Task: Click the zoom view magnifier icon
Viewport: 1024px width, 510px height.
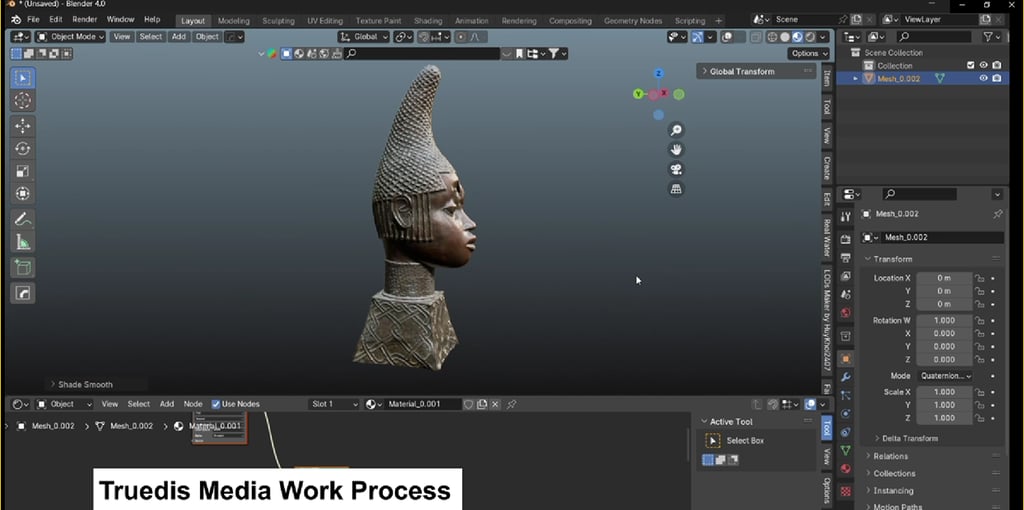Action: click(676, 131)
